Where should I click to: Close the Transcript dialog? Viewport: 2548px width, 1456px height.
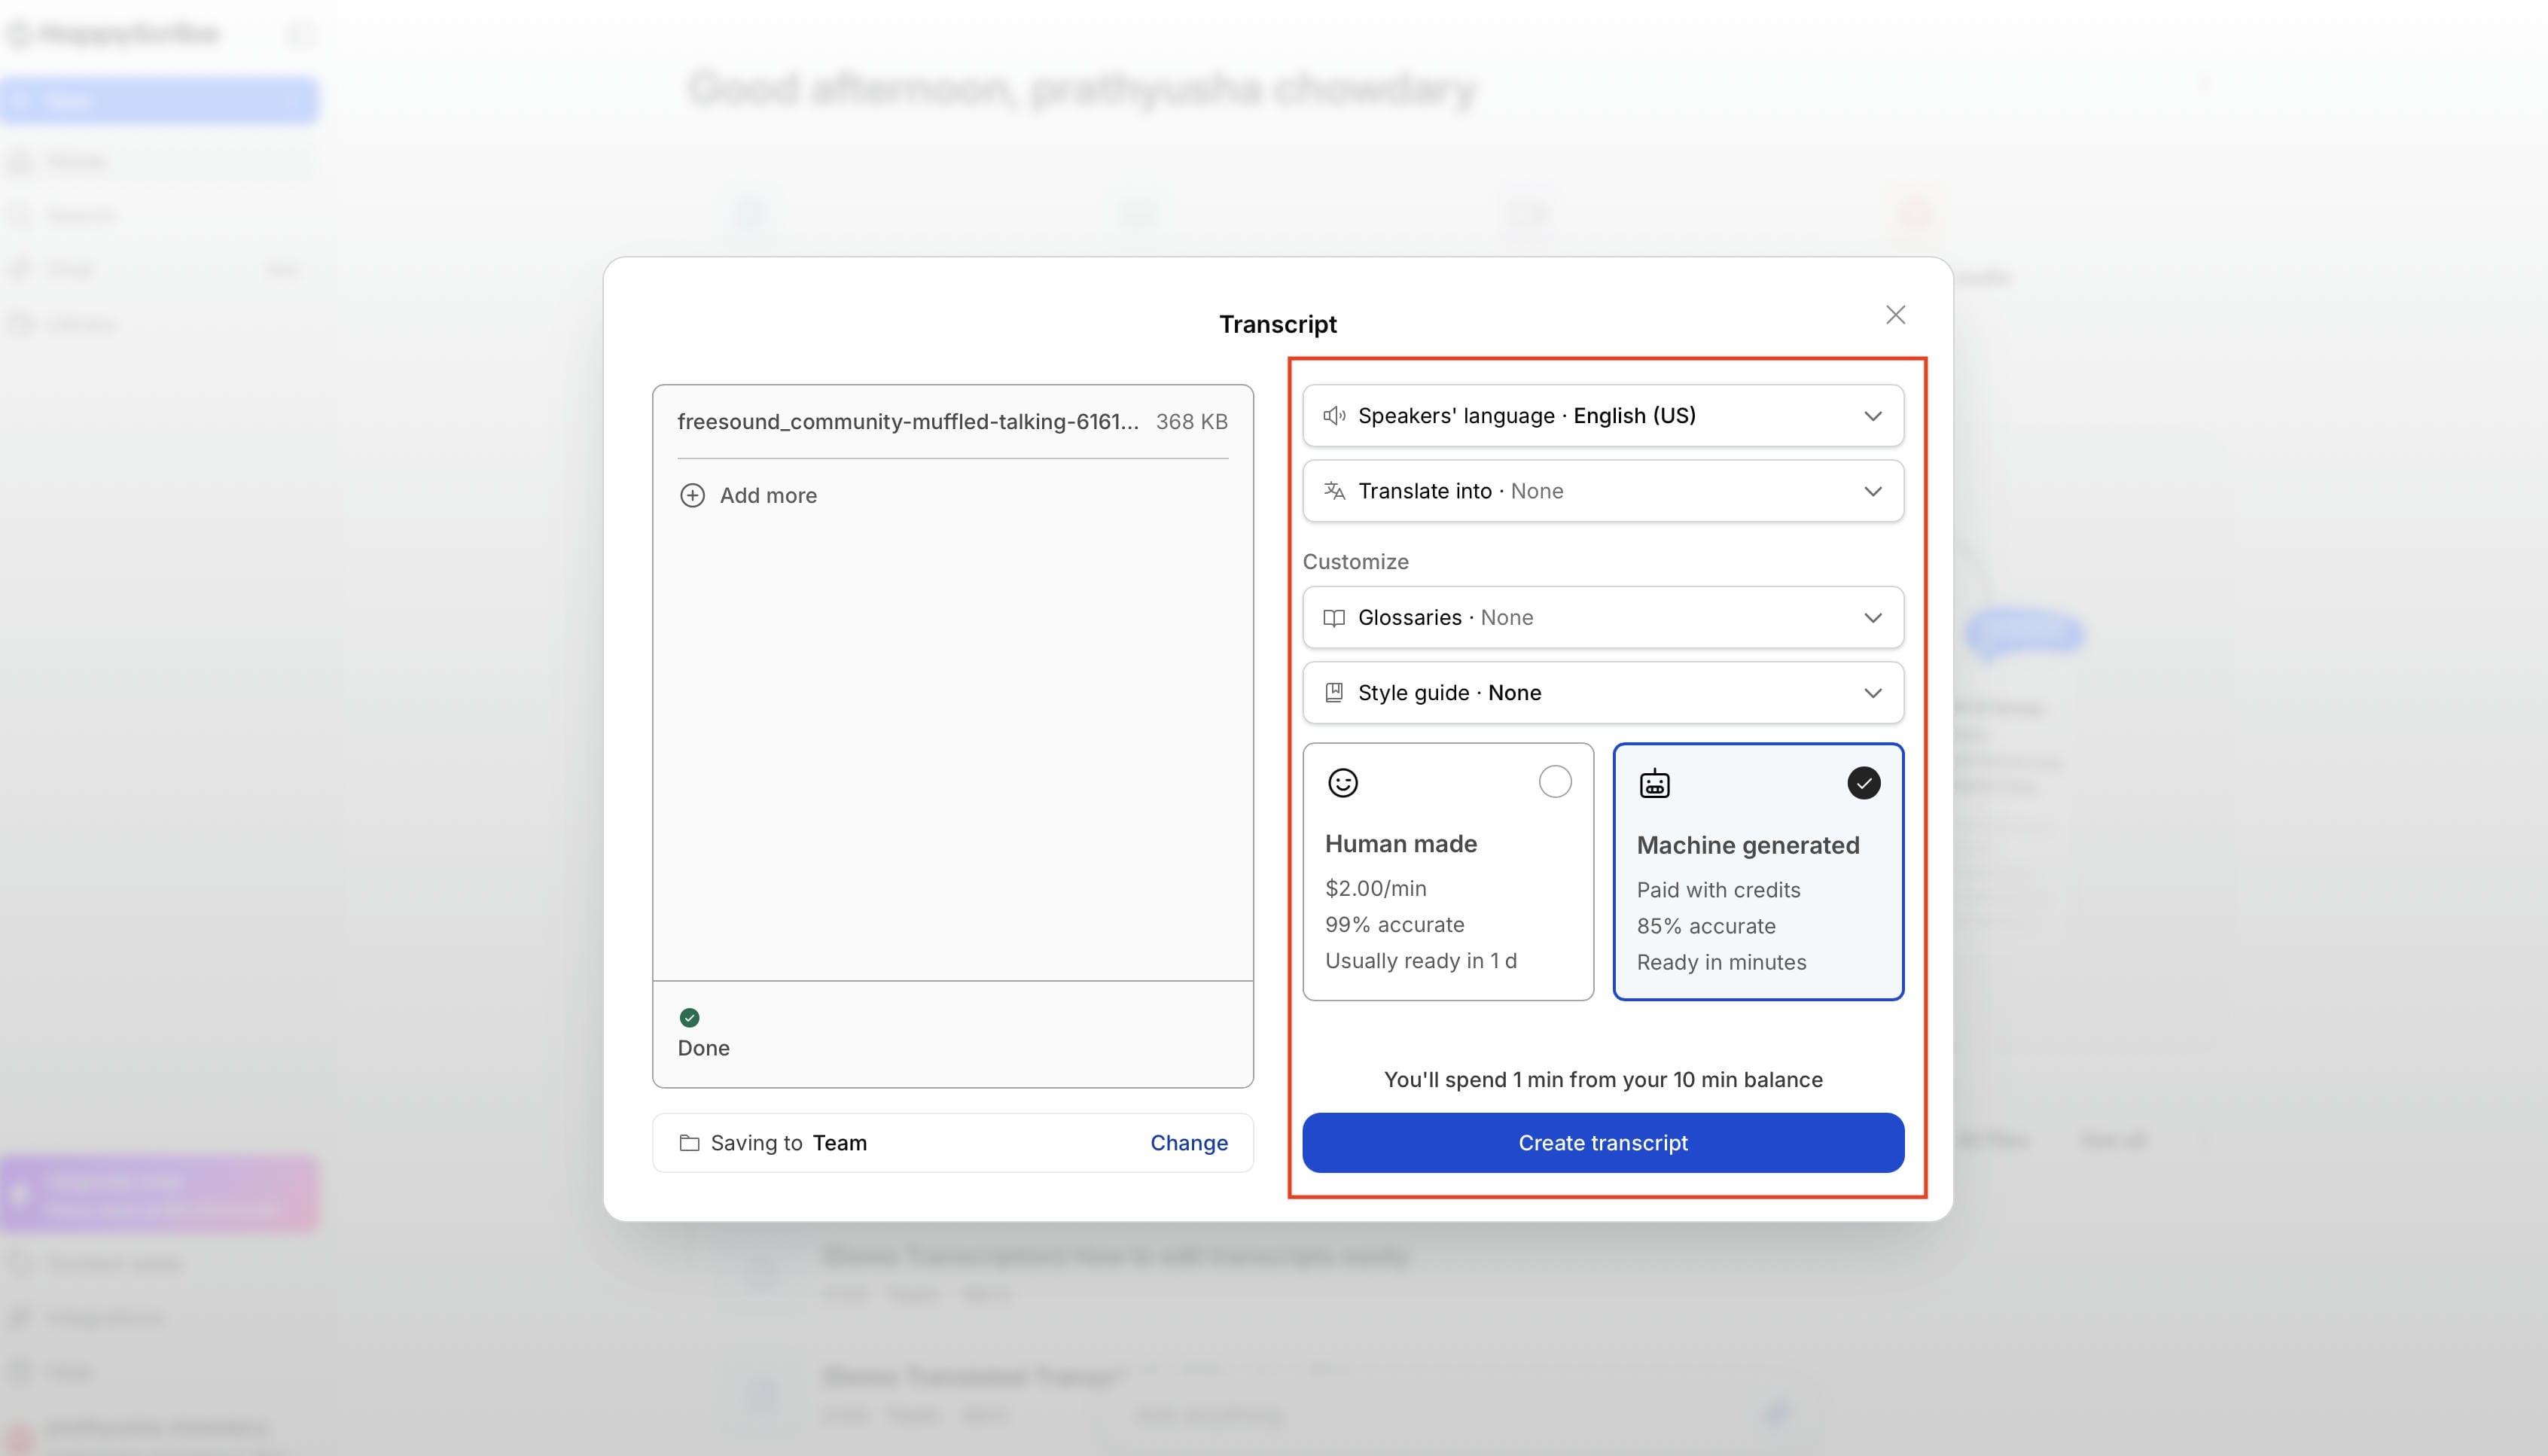[x=1895, y=315]
